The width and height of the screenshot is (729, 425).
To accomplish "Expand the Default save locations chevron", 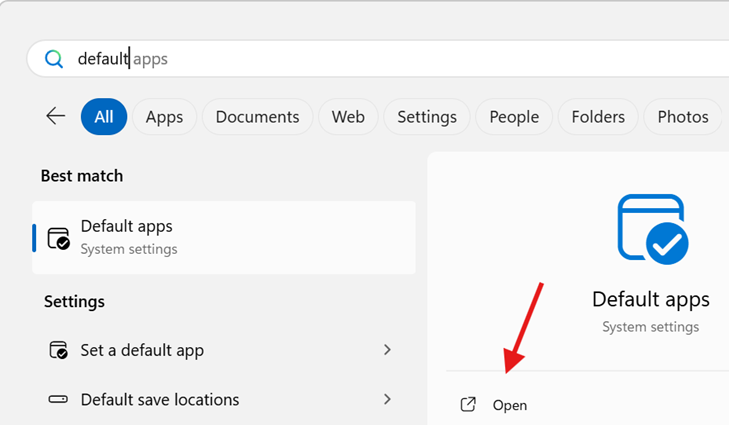I will click(x=387, y=399).
